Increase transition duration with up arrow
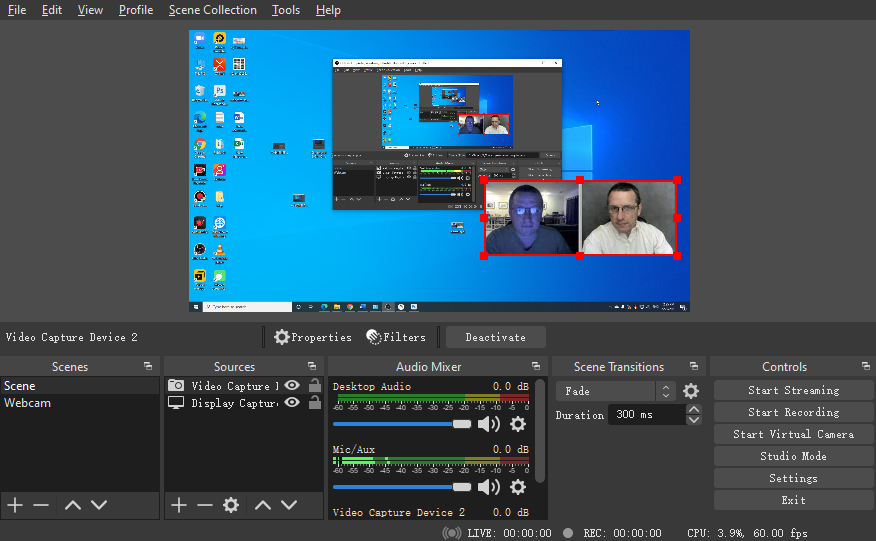 click(694, 410)
